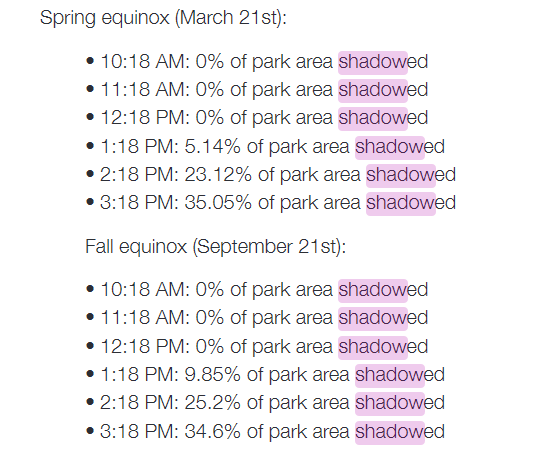The image size is (550, 467).
Task: Click highlighted 'shadowed' in Spring 12:18 PM line
Action: click(x=383, y=118)
